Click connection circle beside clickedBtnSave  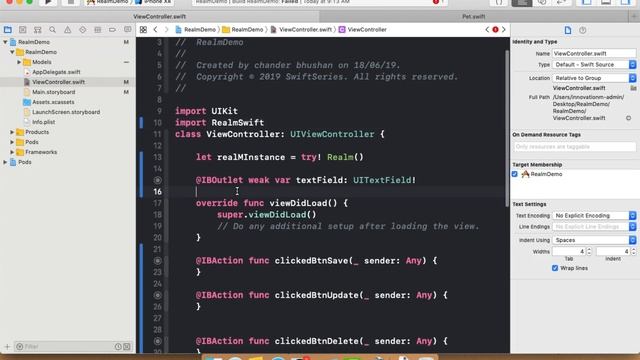(x=158, y=260)
